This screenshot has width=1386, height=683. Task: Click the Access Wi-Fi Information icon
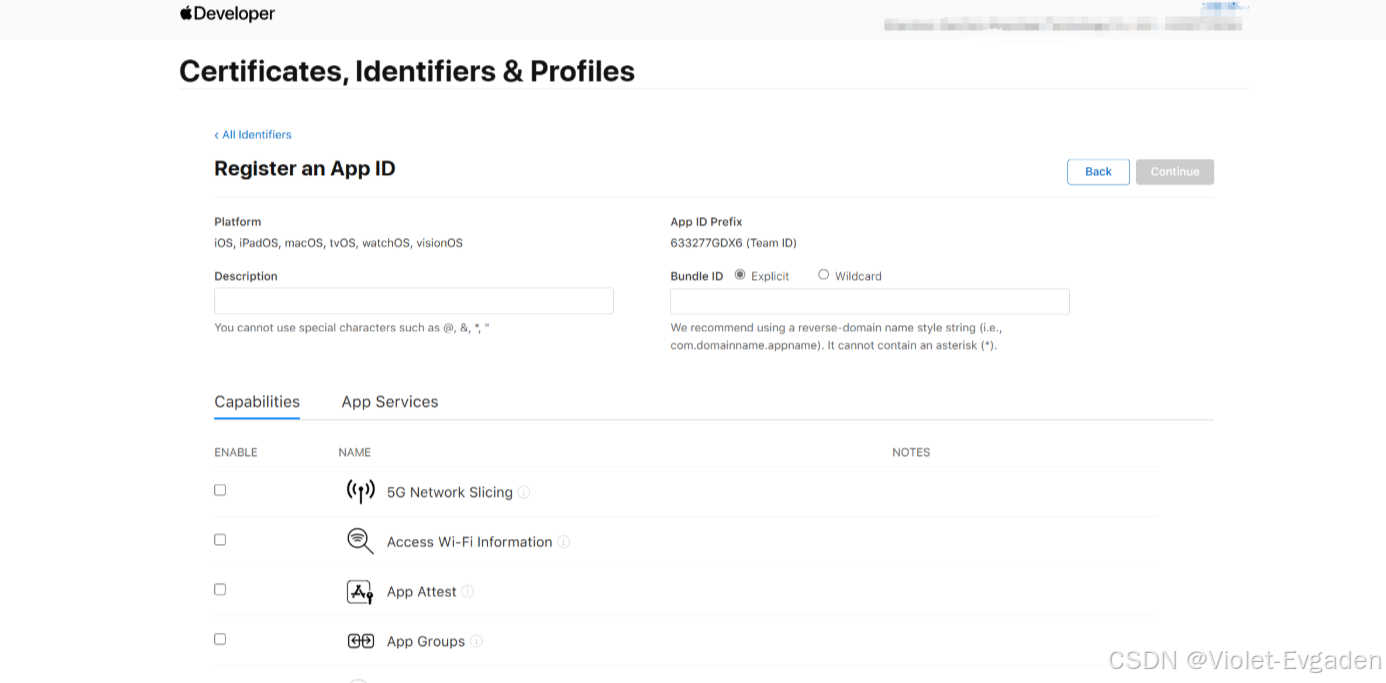click(360, 541)
